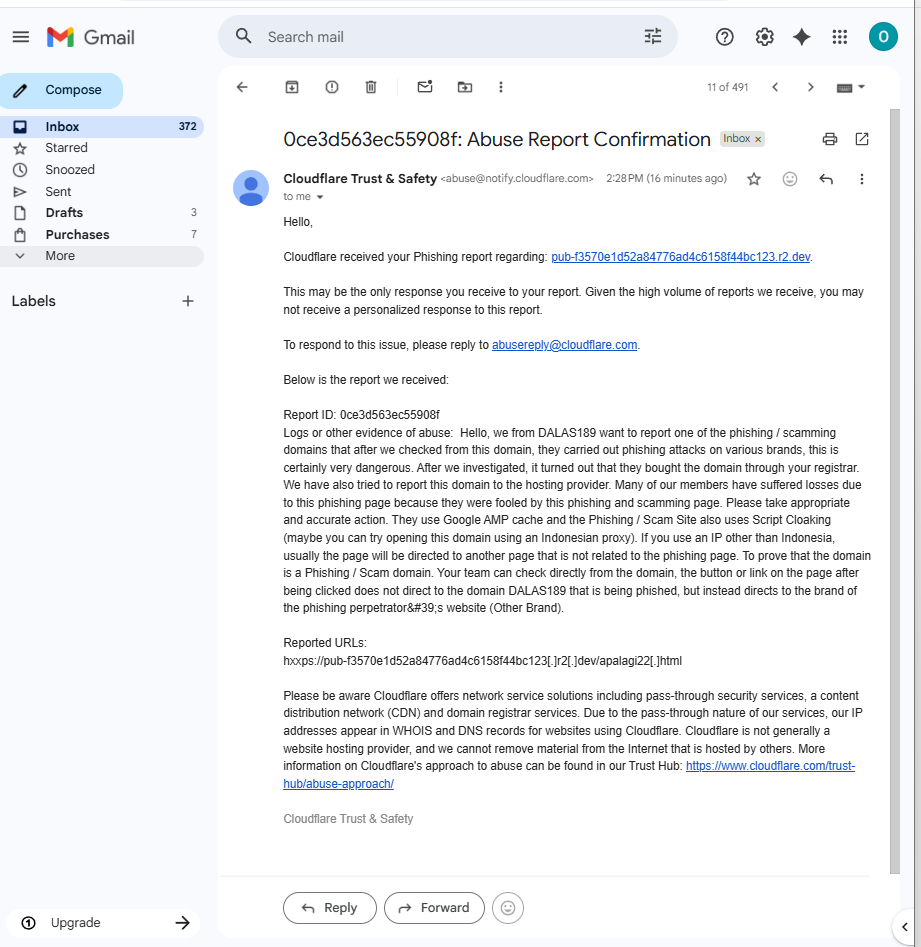Add emoji reaction next to Forward
The height and width of the screenshot is (947, 921).
click(508, 908)
